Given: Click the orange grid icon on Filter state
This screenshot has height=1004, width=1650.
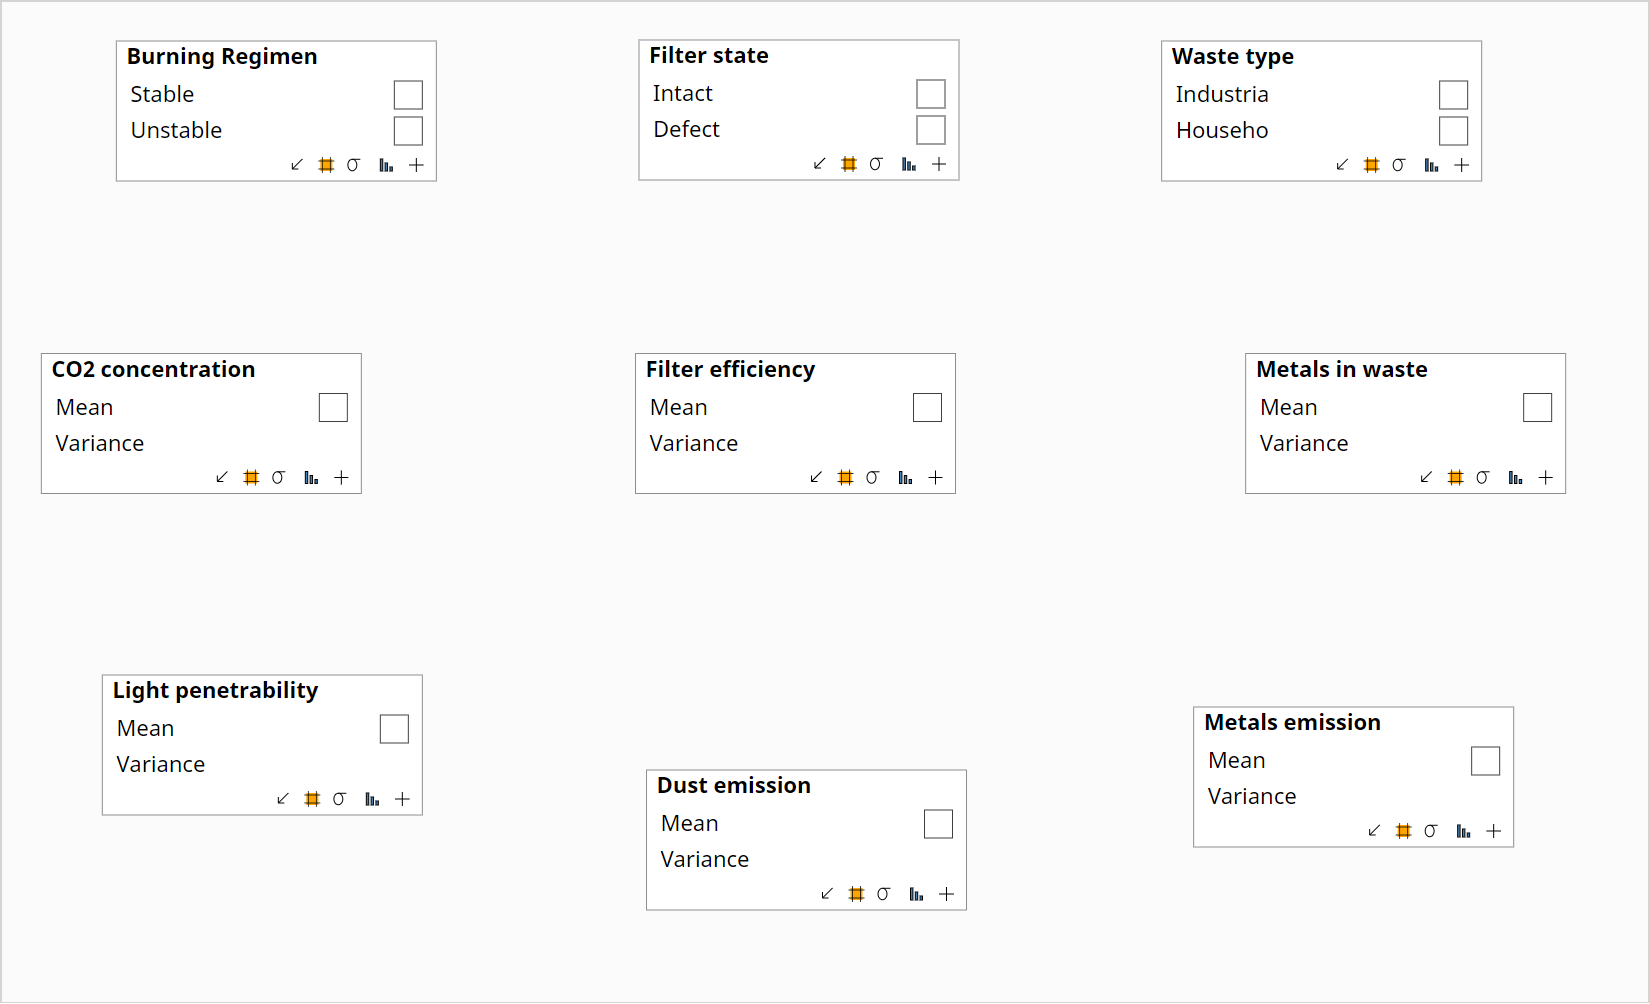Looking at the screenshot, I should 849,164.
